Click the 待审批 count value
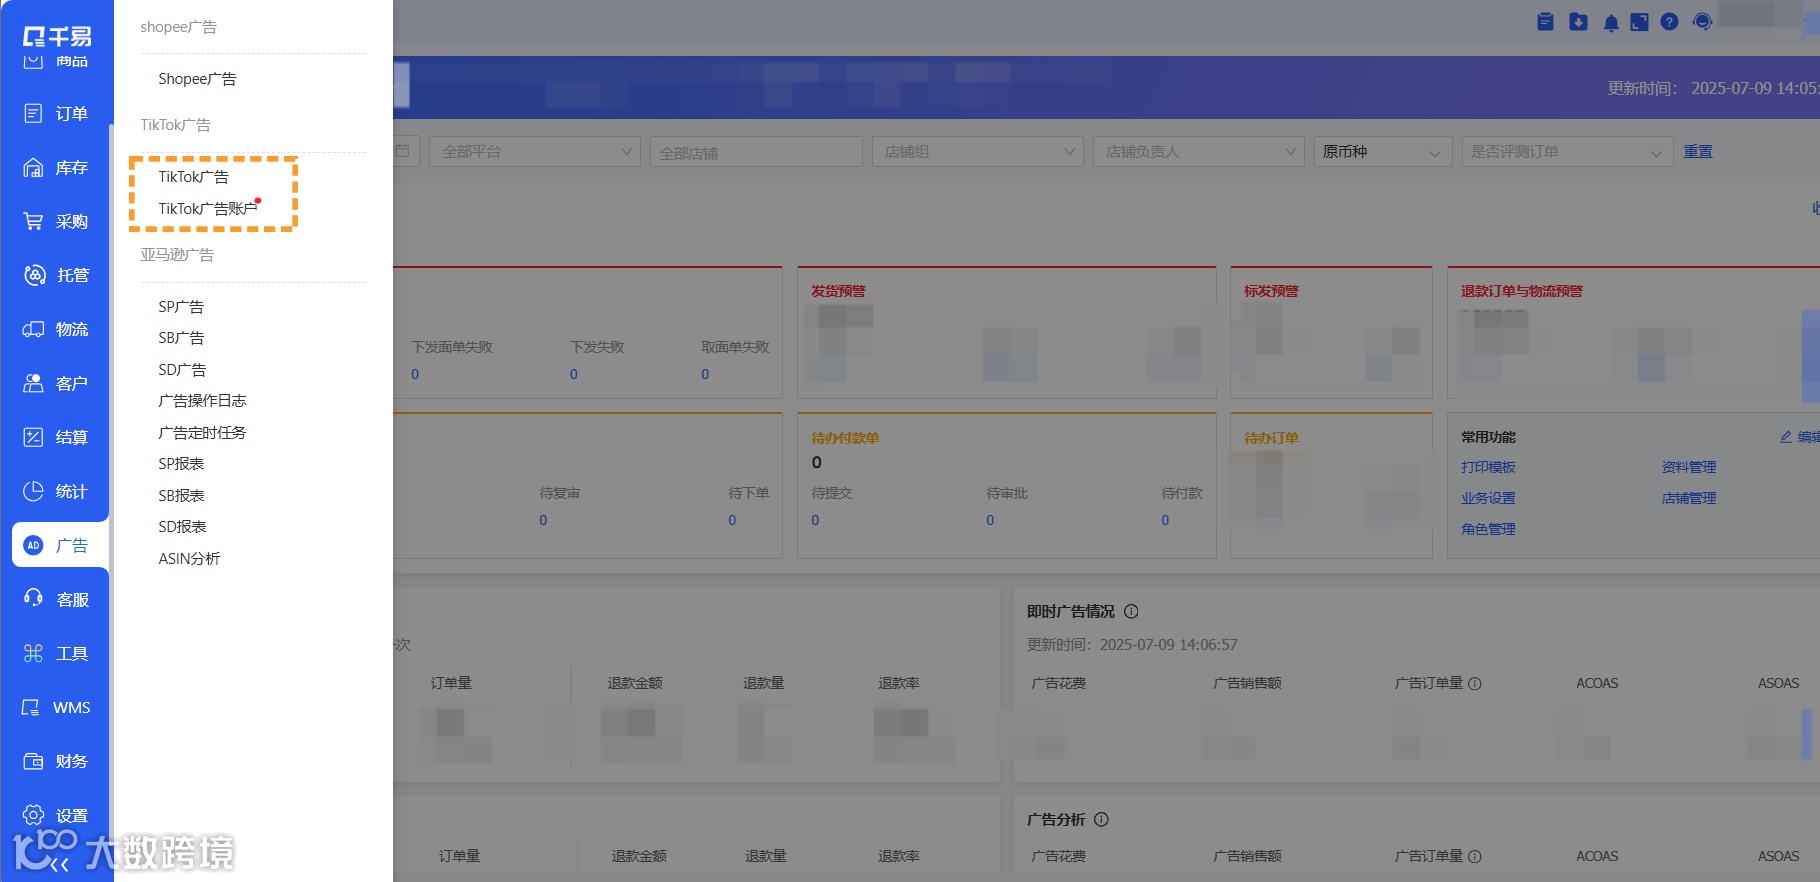The width and height of the screenshot is (1820, 882). tap(990, 520)
